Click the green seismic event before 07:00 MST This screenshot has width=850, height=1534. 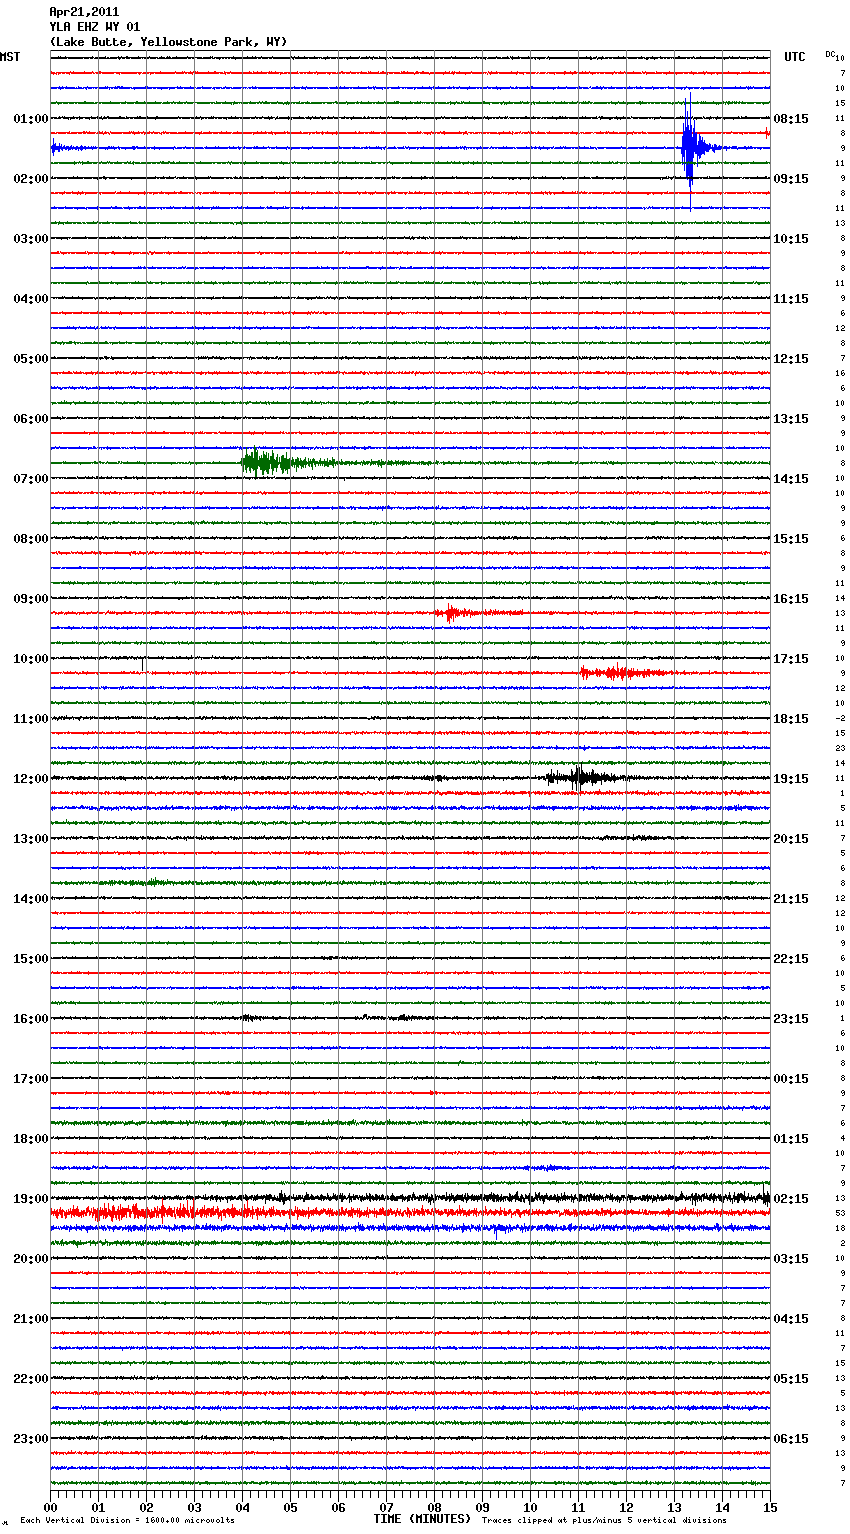pos(263,462)
